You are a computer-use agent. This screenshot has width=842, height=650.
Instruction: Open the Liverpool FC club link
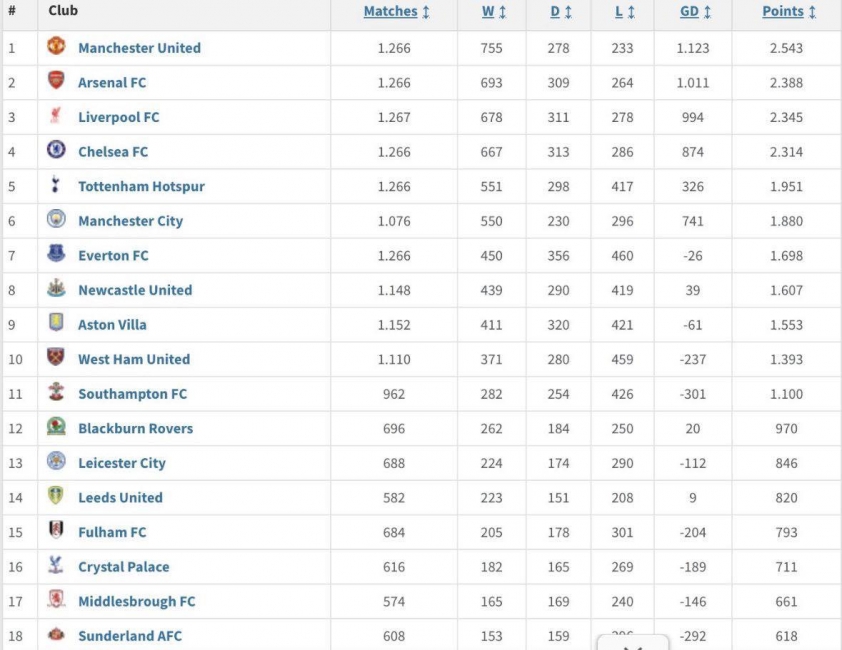tap(119, 117)
